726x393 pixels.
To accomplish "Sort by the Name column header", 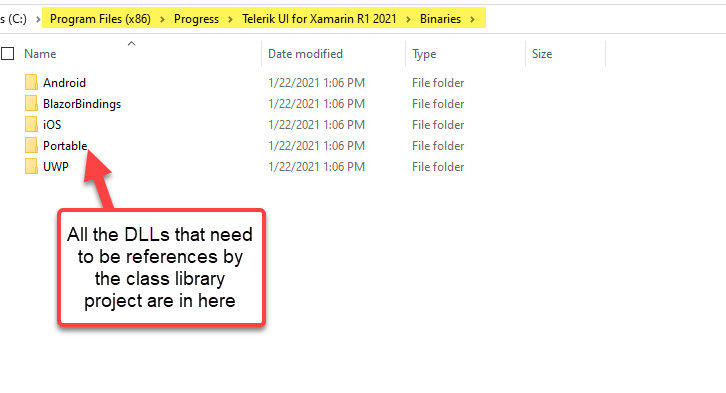I will coord(40,54).
